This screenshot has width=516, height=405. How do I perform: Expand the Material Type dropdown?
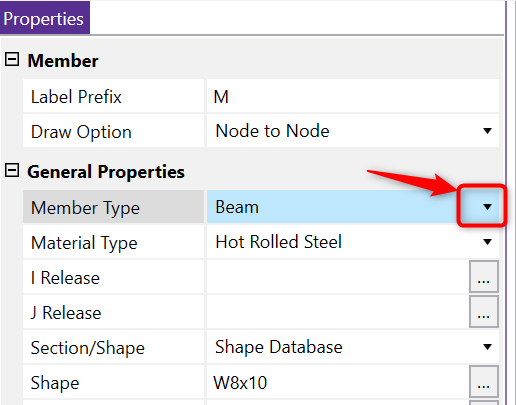(x=487, y=242)
